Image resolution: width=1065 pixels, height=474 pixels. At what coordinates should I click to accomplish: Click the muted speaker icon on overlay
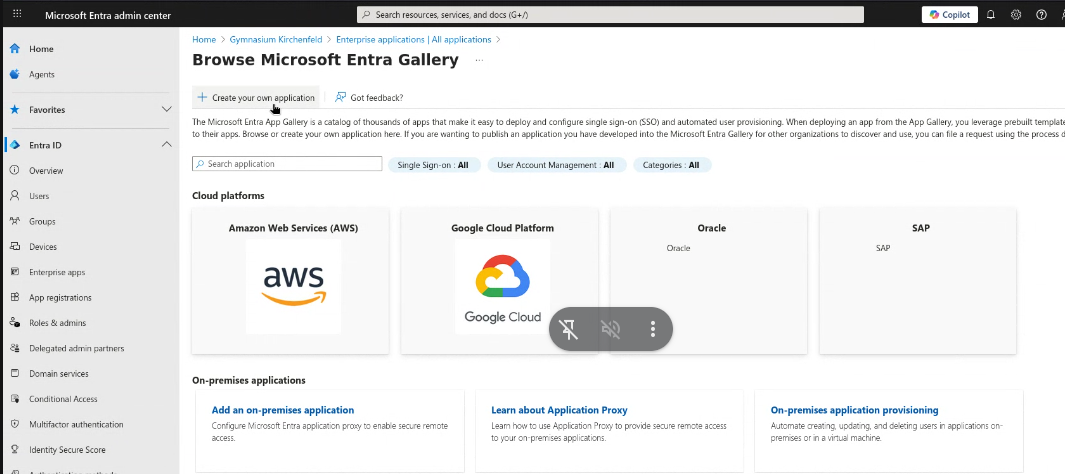[x=610, y=328]
